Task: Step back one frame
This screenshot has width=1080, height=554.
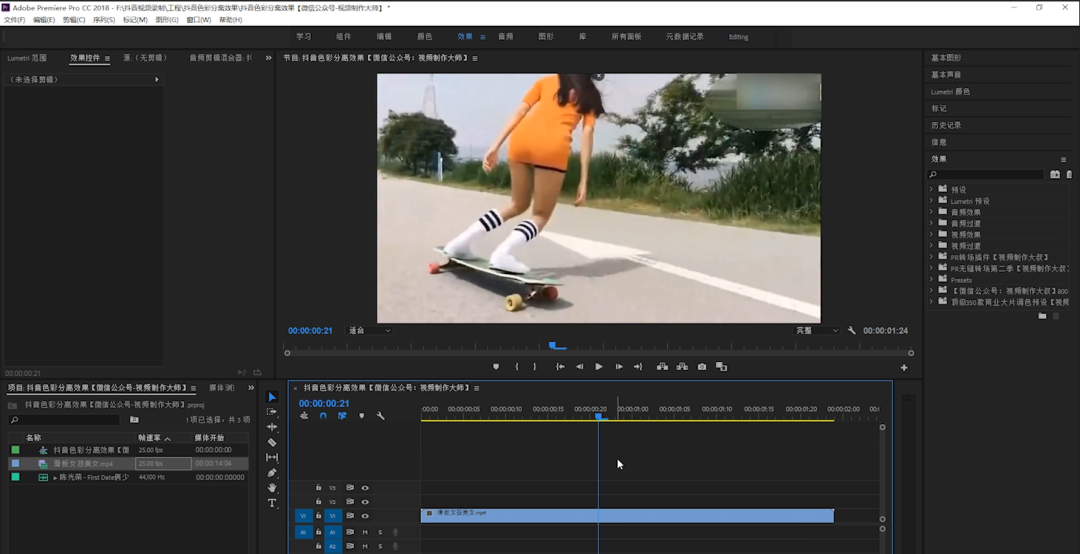Action: pos(579,367)
